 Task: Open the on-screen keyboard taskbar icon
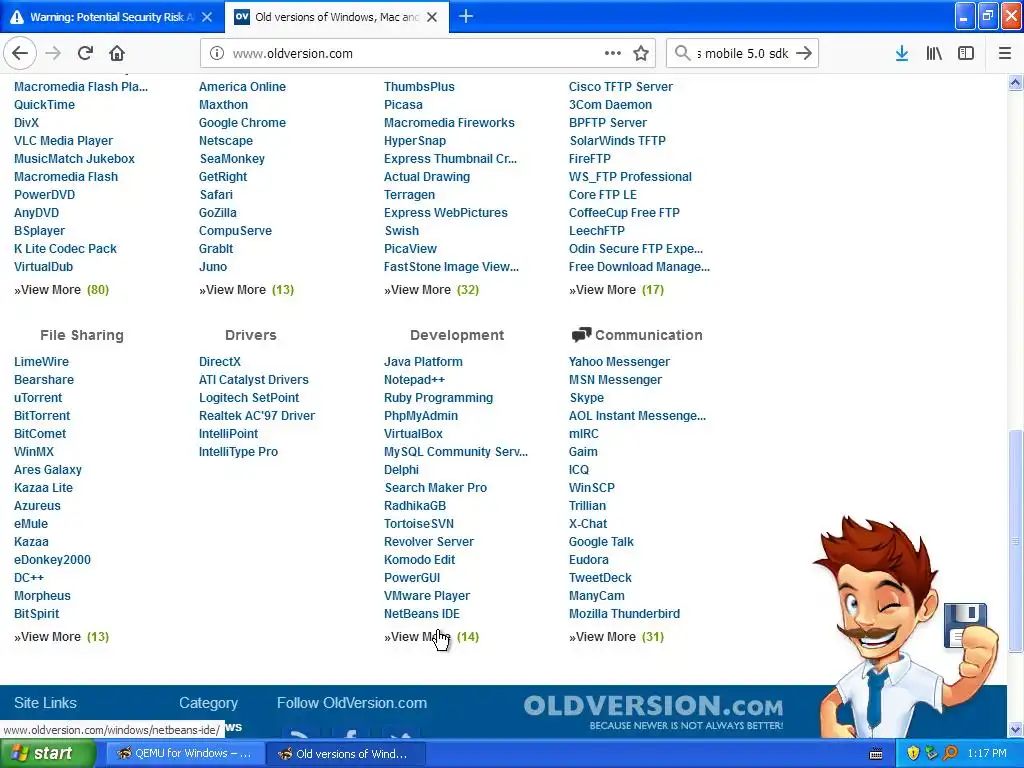point(876,754)
